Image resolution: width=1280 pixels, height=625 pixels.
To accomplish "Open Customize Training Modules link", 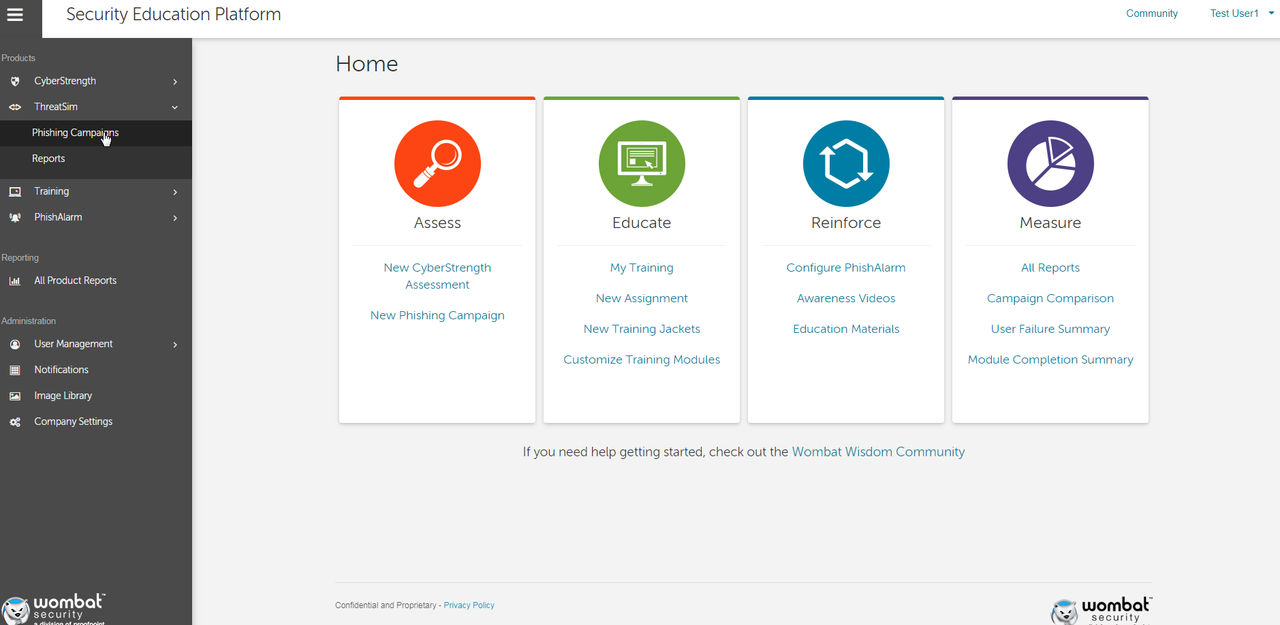I will click(x=642, y=359).
